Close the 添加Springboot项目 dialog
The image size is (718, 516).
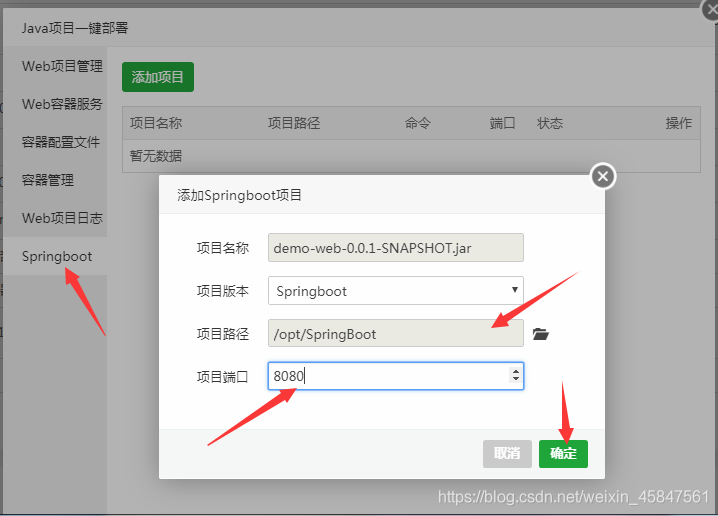pos(603,176)
